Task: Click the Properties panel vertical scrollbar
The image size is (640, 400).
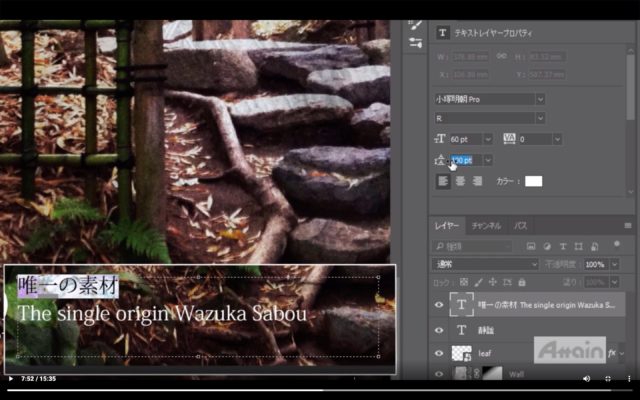Action: pyautogui.click(x=630, y=87)
